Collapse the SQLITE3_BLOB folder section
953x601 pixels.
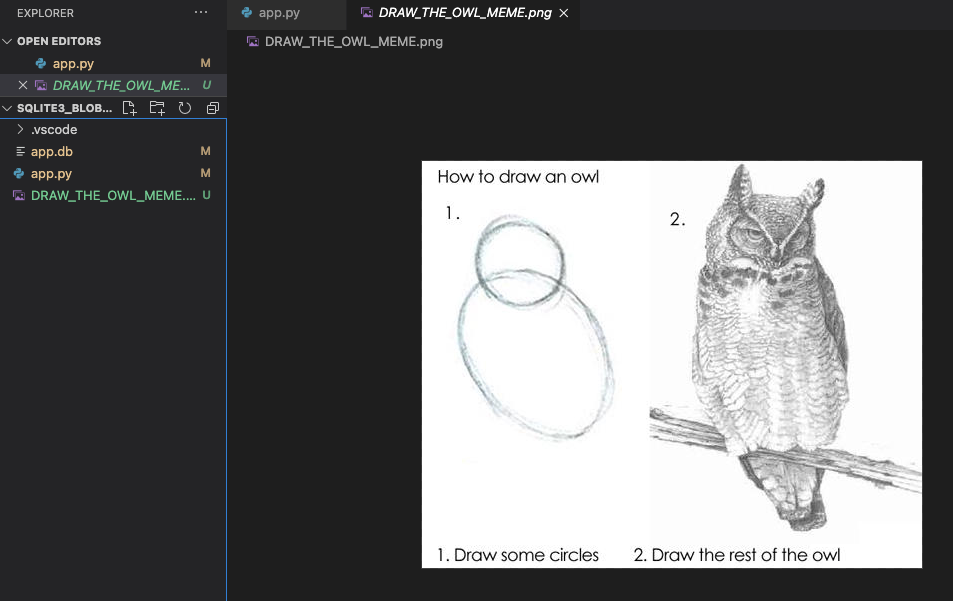[x=7, y=108]
